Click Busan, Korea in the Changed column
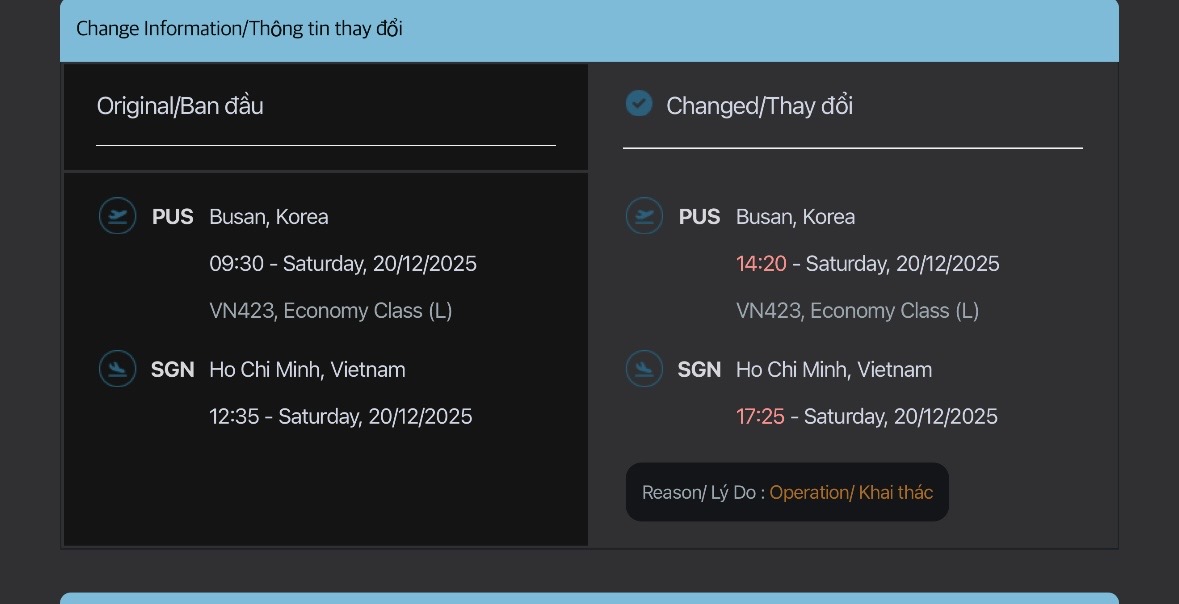 pyautogui.click(x=795, y=217)
